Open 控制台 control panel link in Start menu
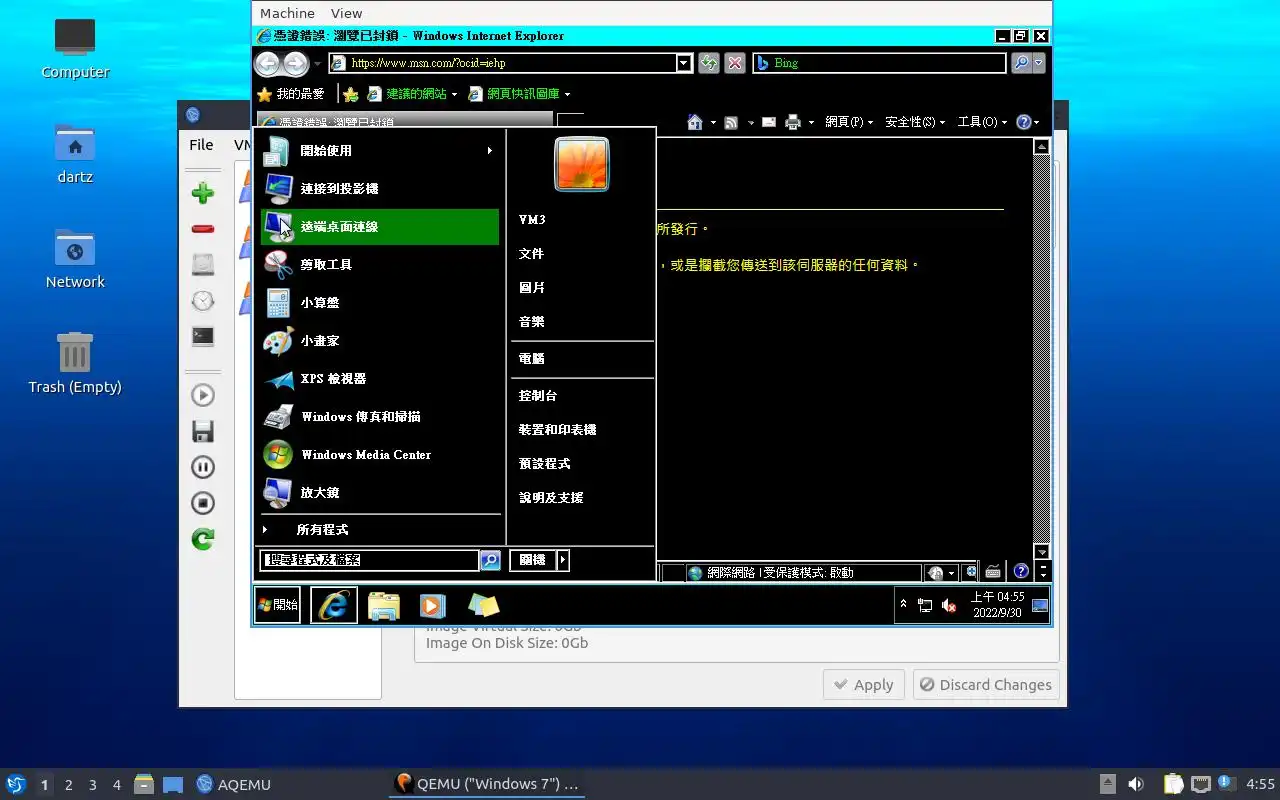The height and width of the screenshot is (800, 1280). click(x=538, y=396)
